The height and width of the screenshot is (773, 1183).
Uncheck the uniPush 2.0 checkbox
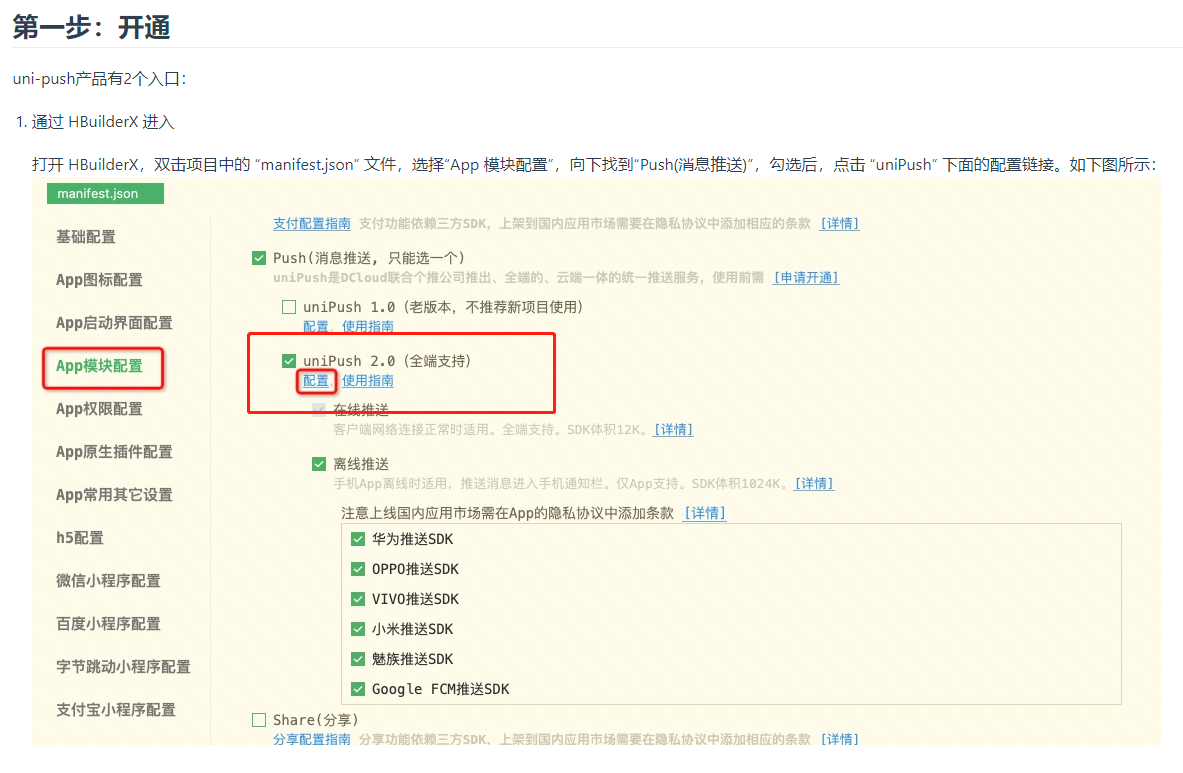coord(289,361)
